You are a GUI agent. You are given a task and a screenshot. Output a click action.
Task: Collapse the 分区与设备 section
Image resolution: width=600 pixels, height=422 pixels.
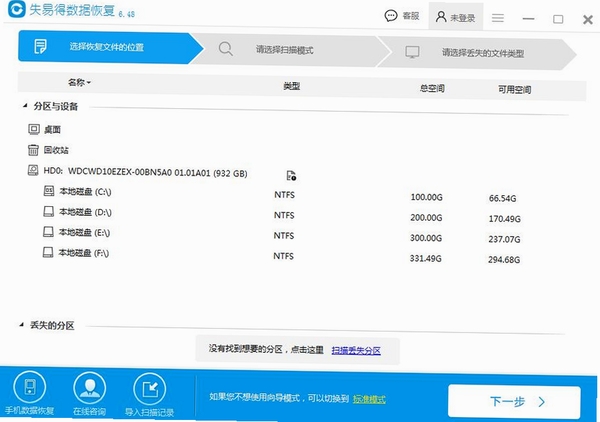coord(25,105)
